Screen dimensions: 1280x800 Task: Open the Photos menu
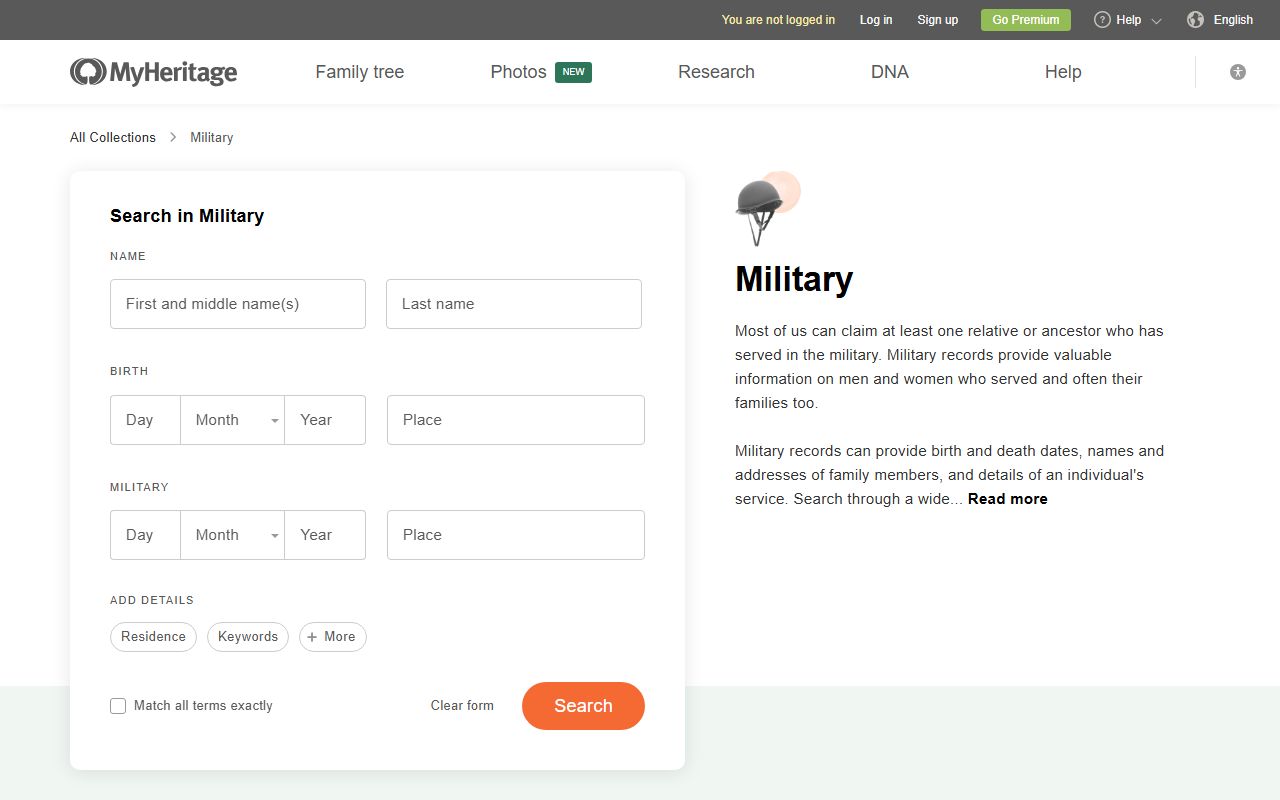[x=518, y=72]
